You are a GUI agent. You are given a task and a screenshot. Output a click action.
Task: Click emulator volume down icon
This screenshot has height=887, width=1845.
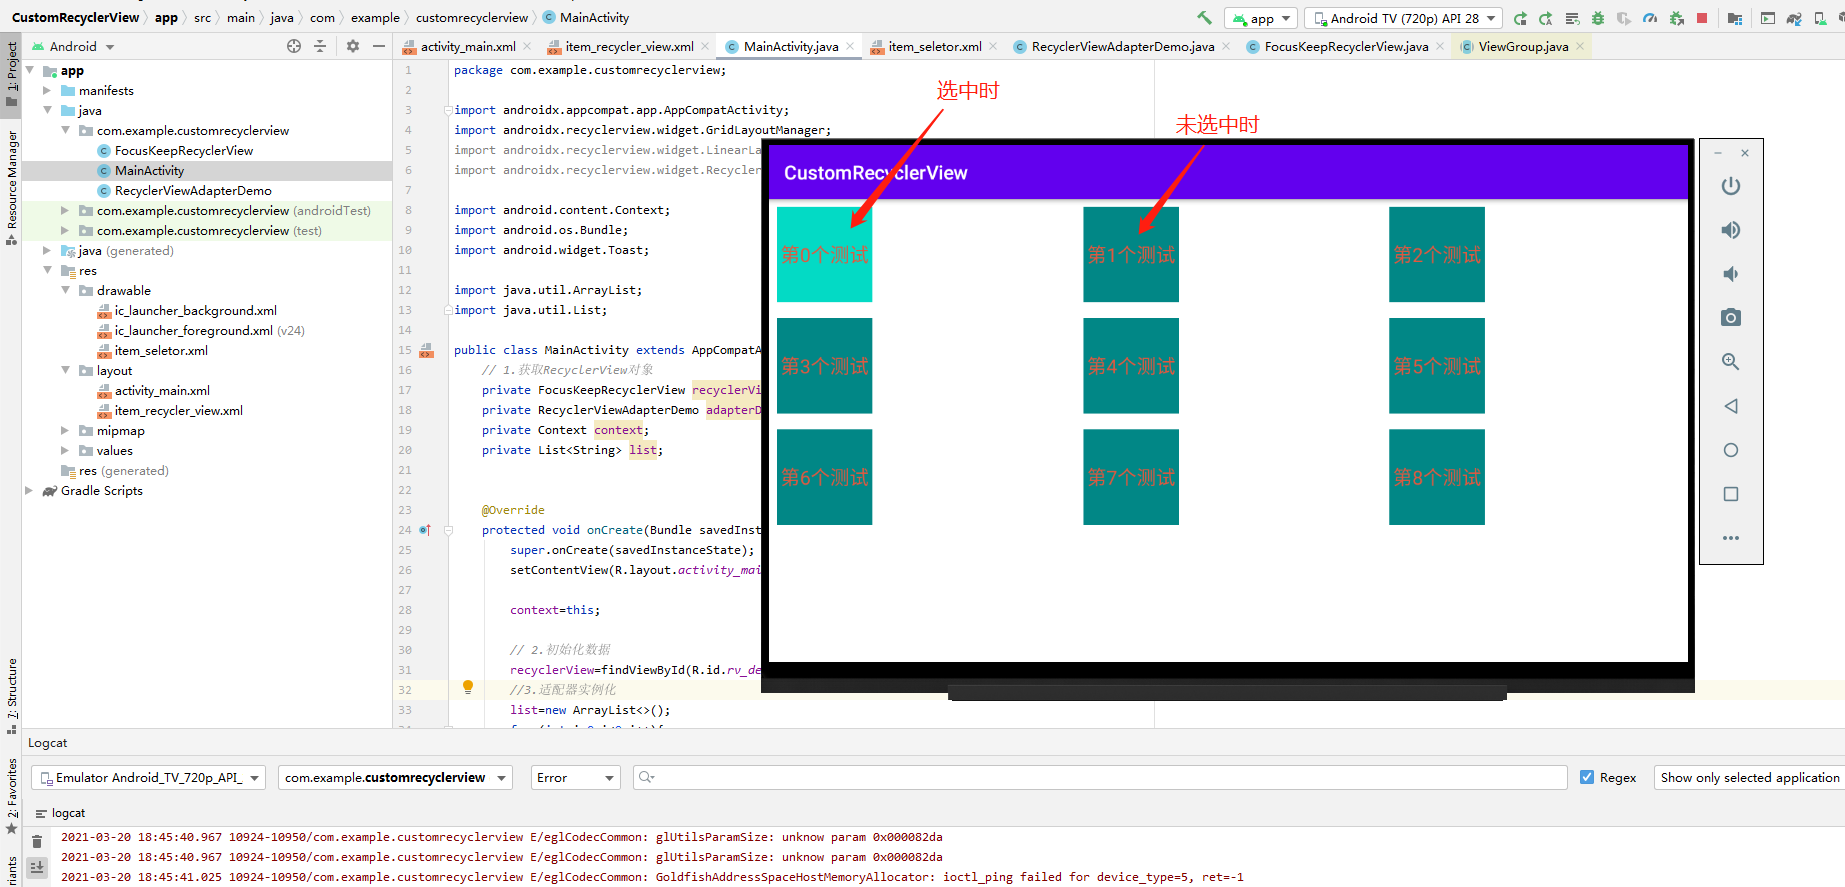click(1731, 274)
